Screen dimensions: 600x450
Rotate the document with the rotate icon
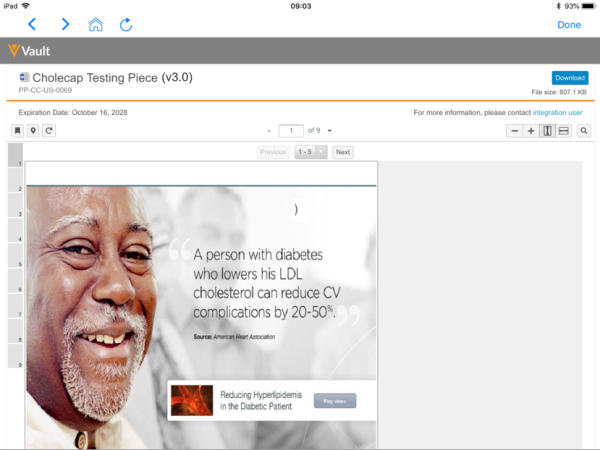(x=49, y=131)
